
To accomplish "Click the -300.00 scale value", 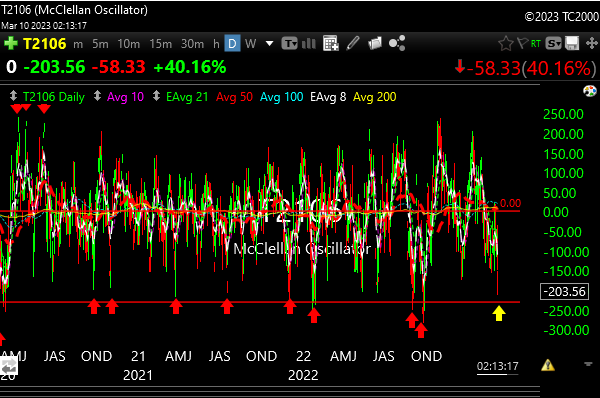I will click(567, 330).
